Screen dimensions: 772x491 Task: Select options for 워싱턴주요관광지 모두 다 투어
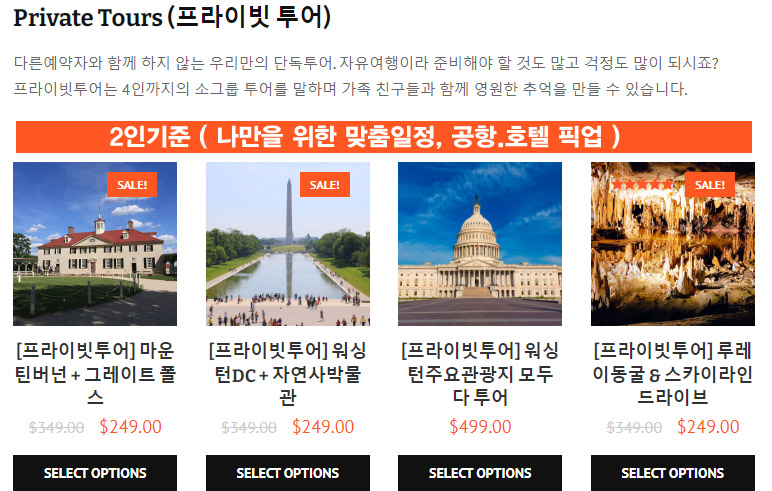click(x=480, y=473)
